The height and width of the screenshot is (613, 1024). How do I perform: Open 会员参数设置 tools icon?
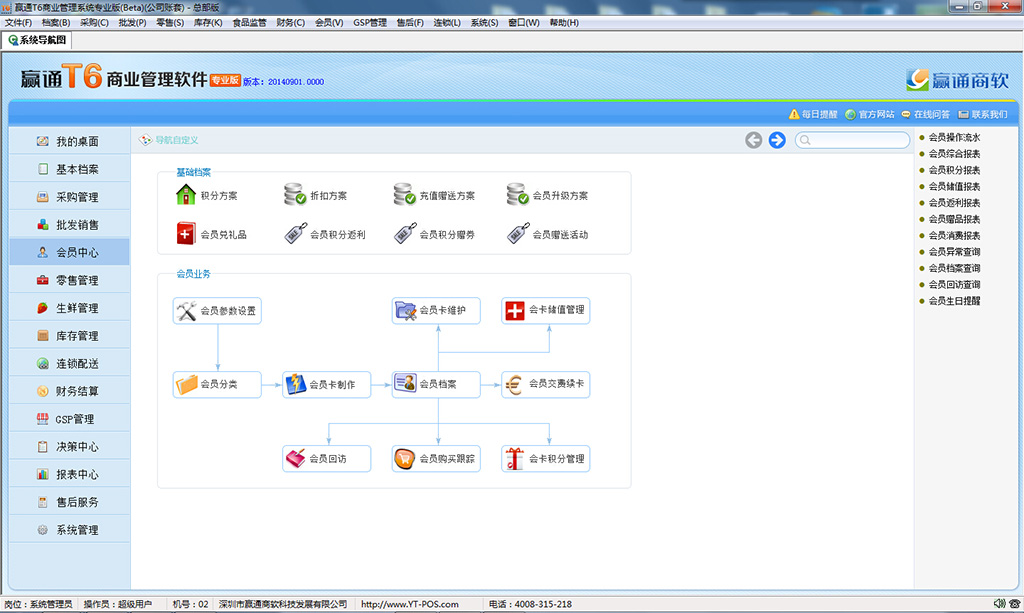pyautogui.click(x=187, y=311)
